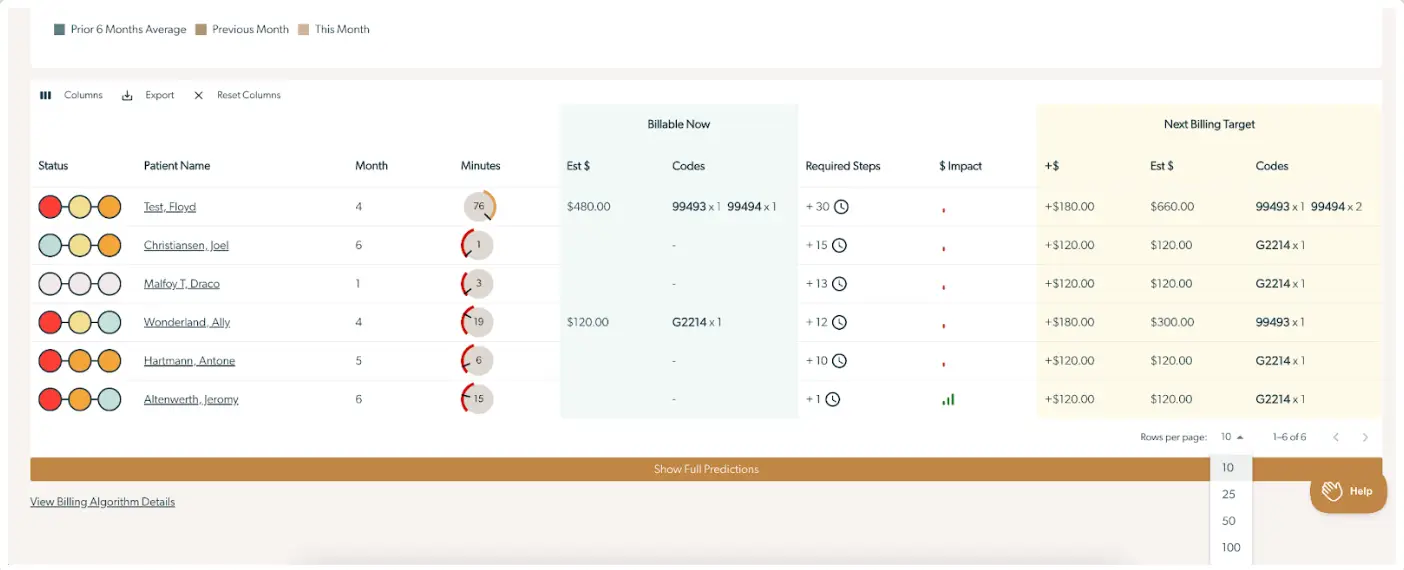Image resolution: width=1404 pixels, height=570 pixels.
Task: Select 100 rows per page option
Action: pos(1231,548)
